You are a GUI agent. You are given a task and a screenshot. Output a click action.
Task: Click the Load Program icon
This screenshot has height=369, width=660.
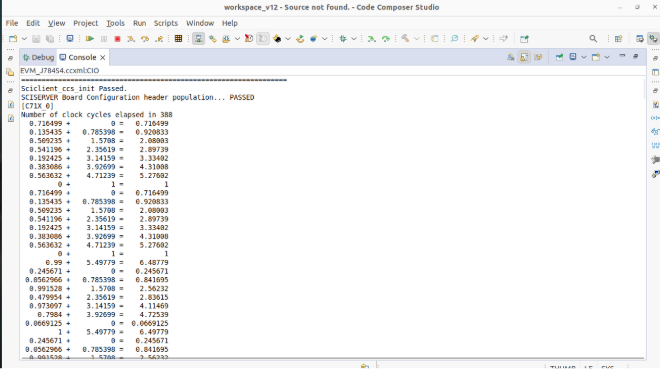[226, 39]
